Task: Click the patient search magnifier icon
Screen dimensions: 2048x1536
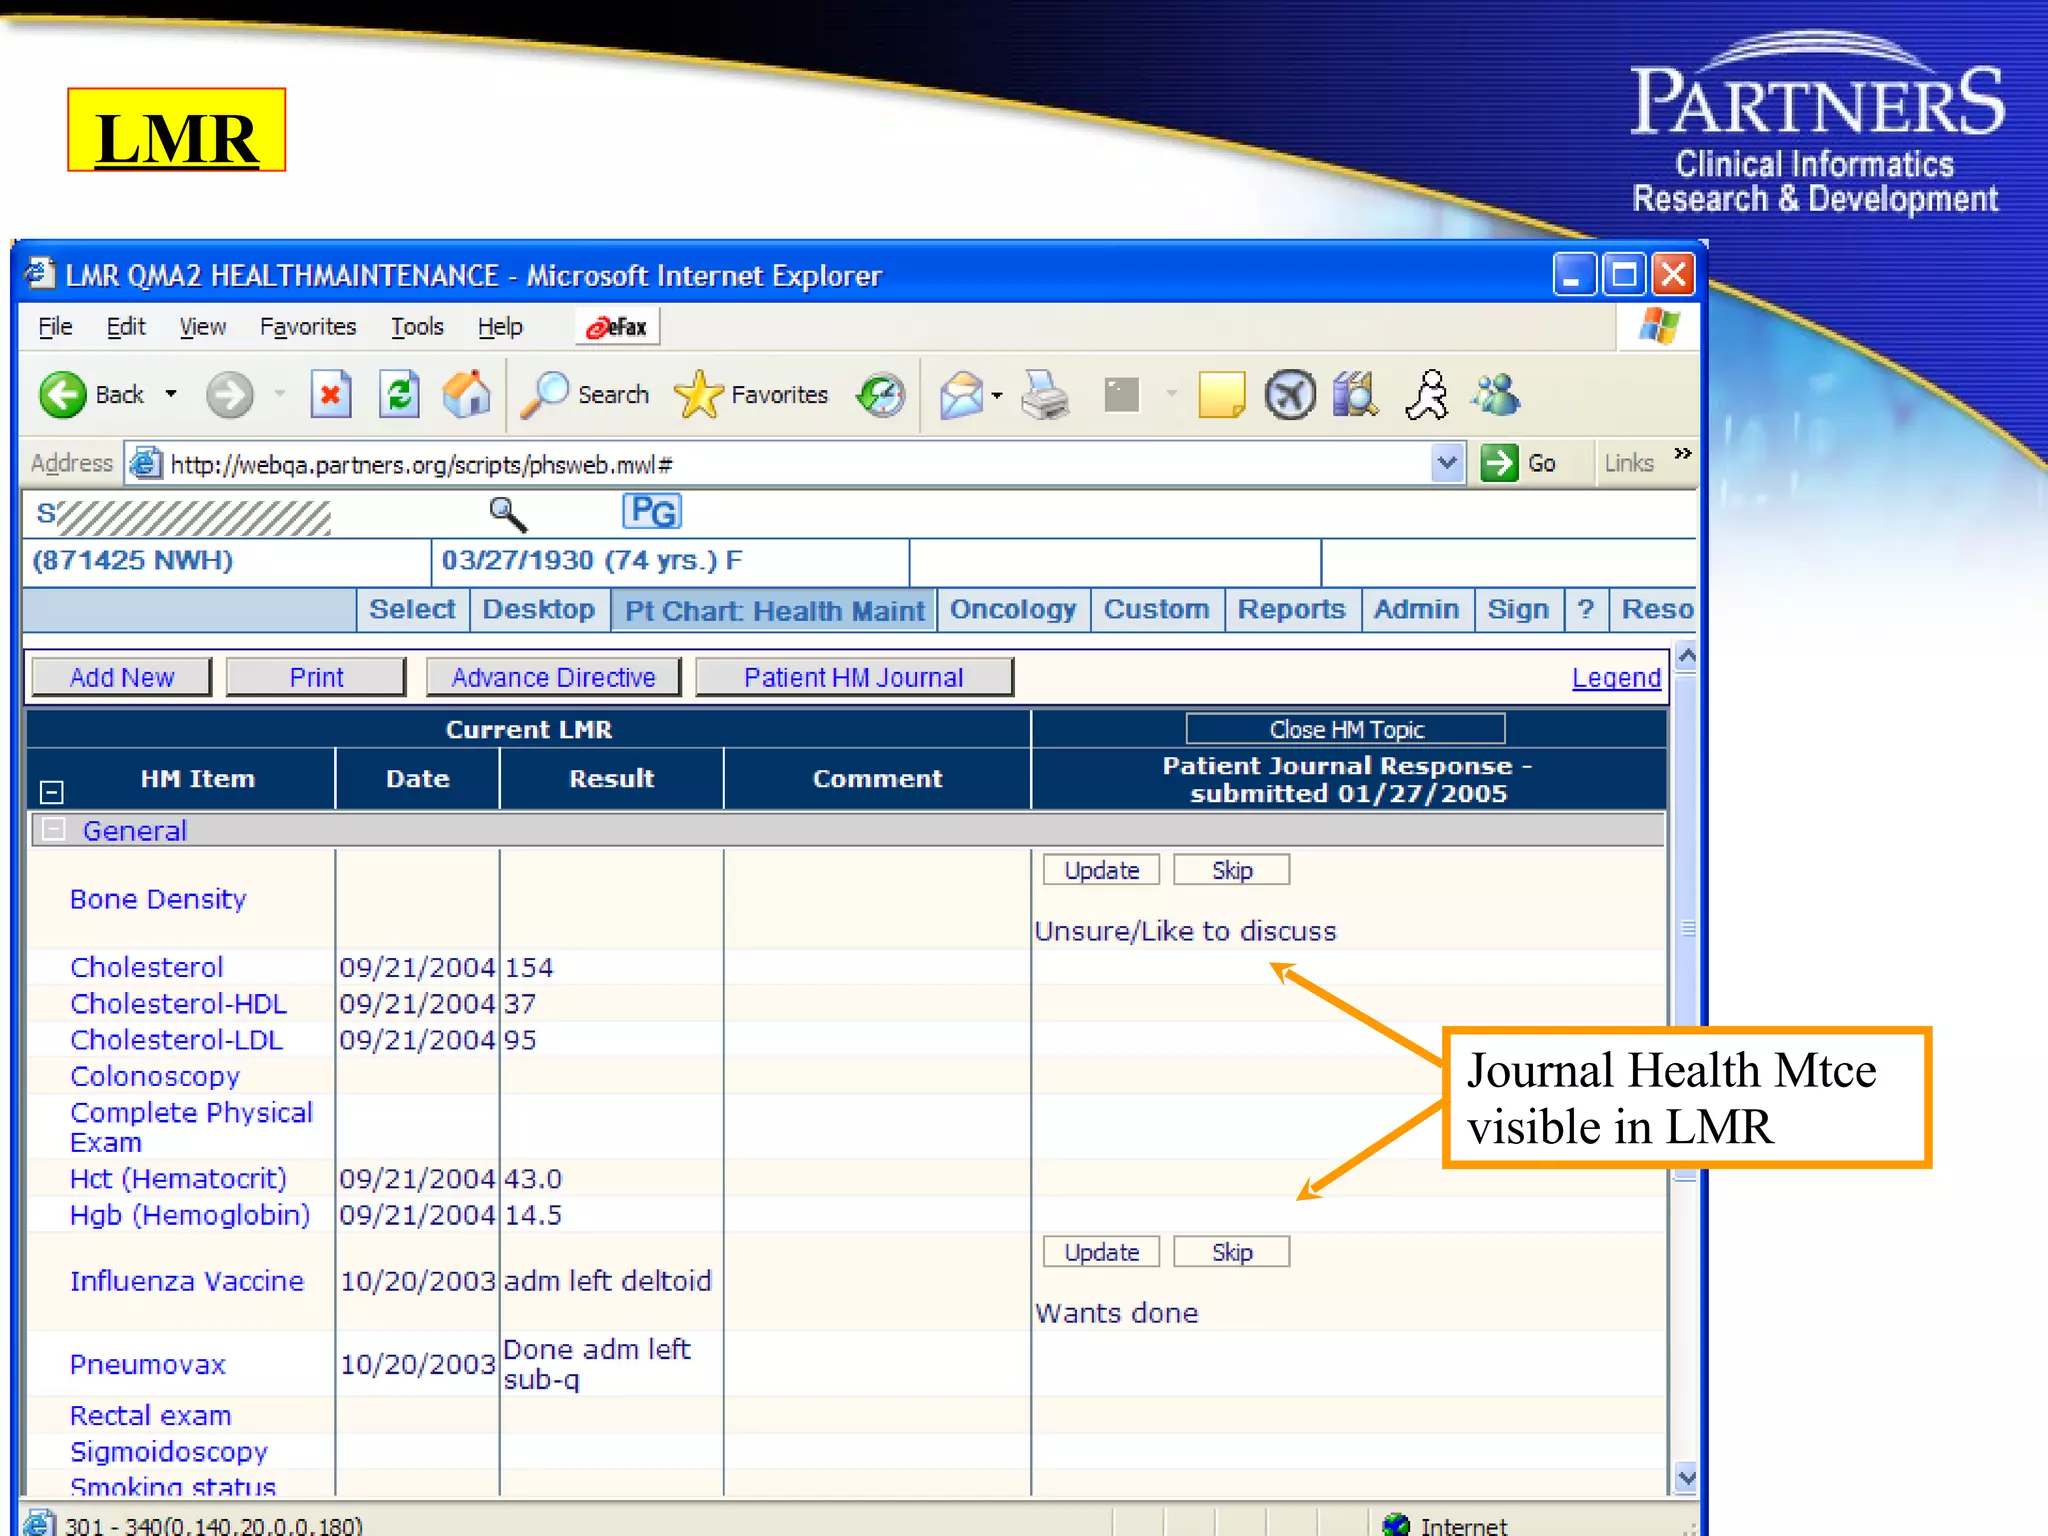Action: pos(508,515)
